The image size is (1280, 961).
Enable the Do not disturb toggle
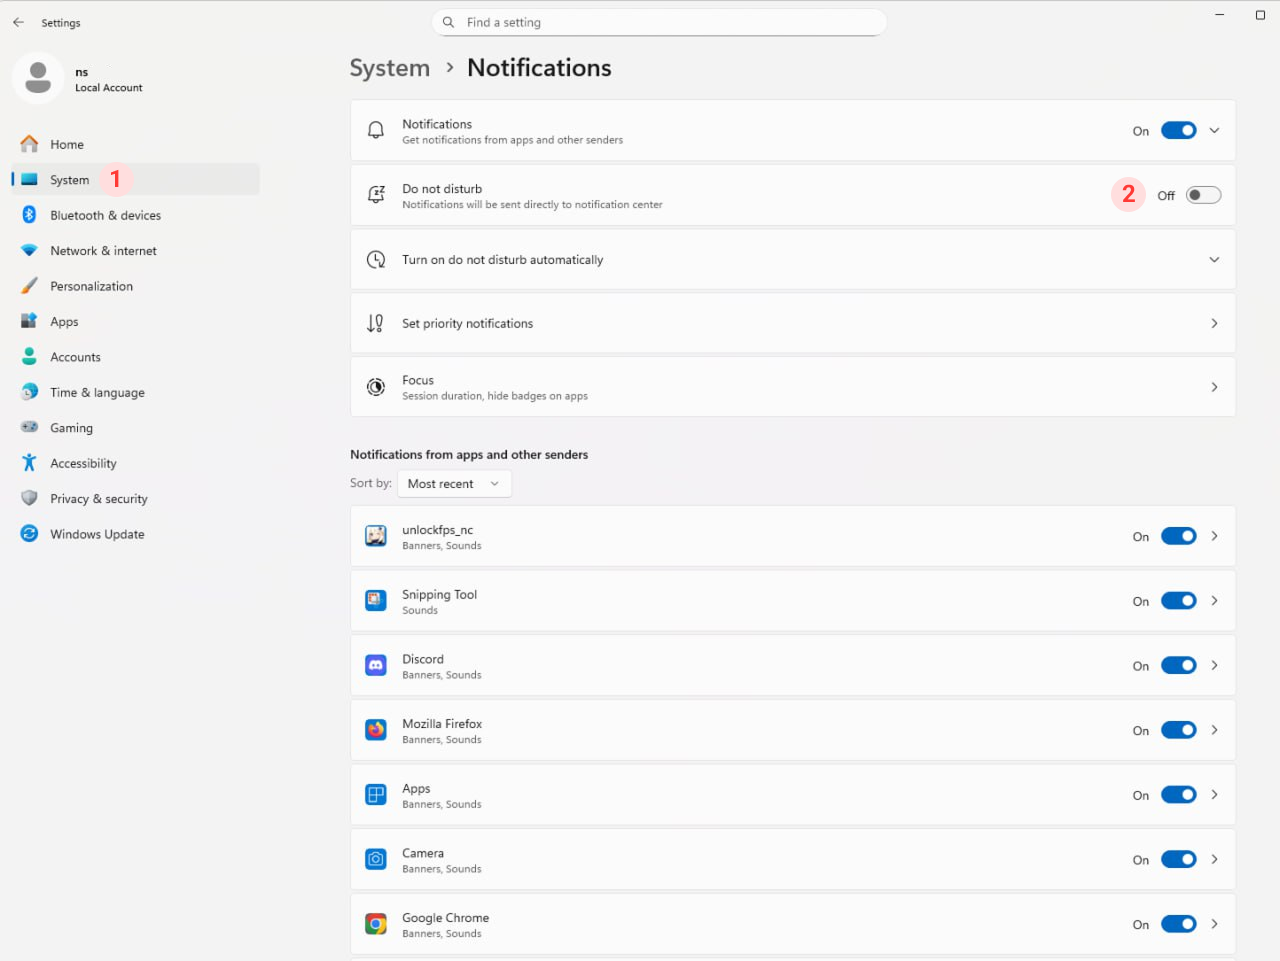pyautogui.click(x=1203, y=196)
